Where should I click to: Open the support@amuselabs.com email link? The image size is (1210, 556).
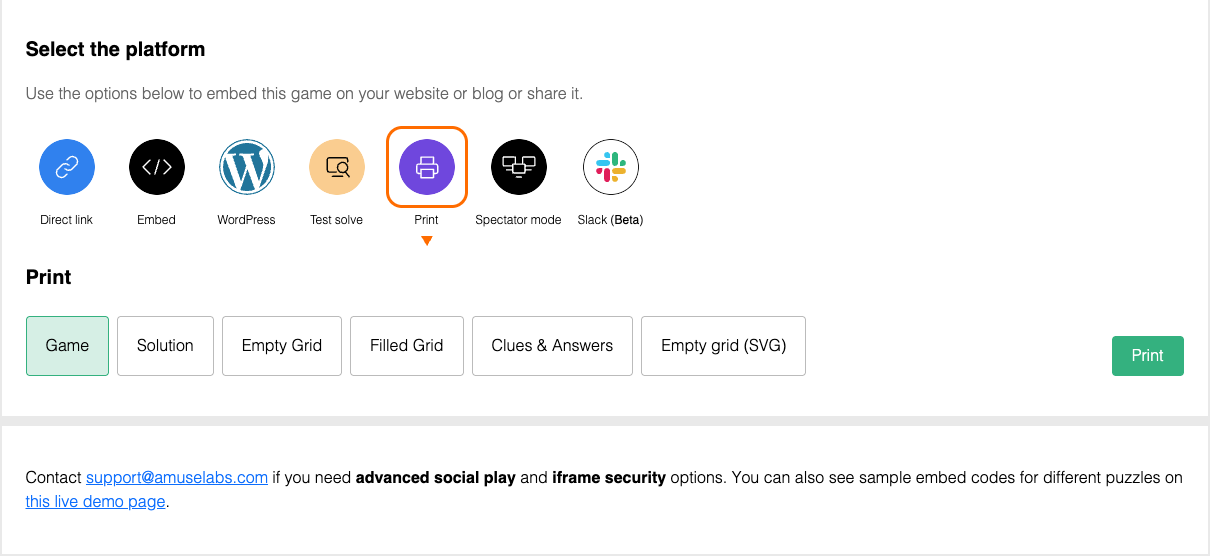point(177,478)
